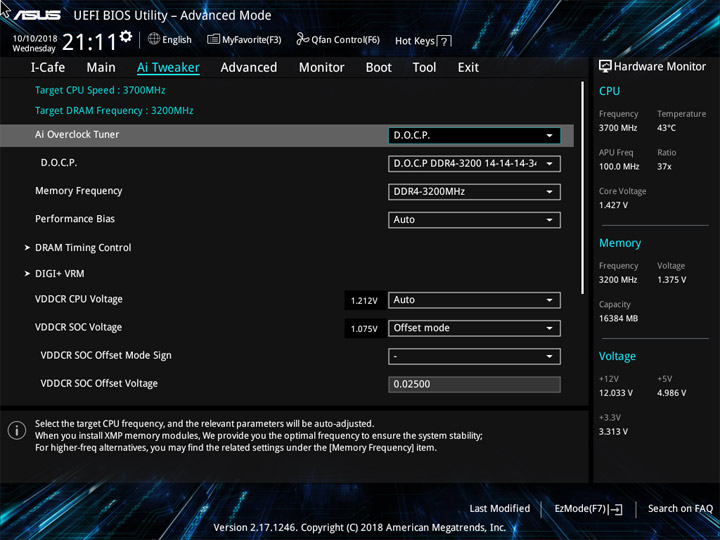Screen dimensions: 720x540
Task: Open the Advanced tab
Action: click(x=248, y=68)
